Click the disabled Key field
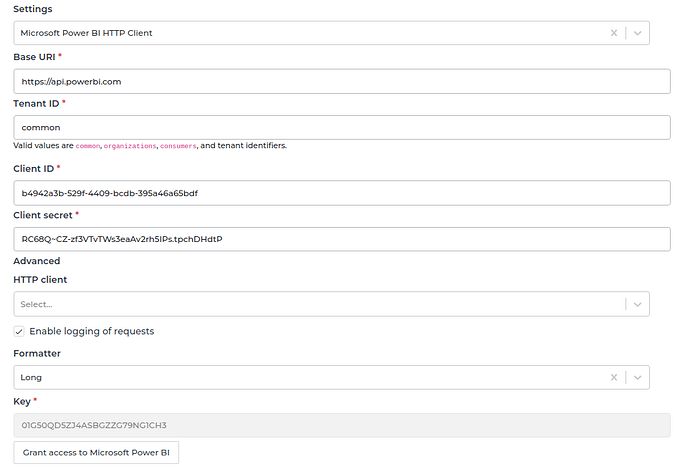Image resolution: width=690 pixels, height=469 pixels. (342, 425)
